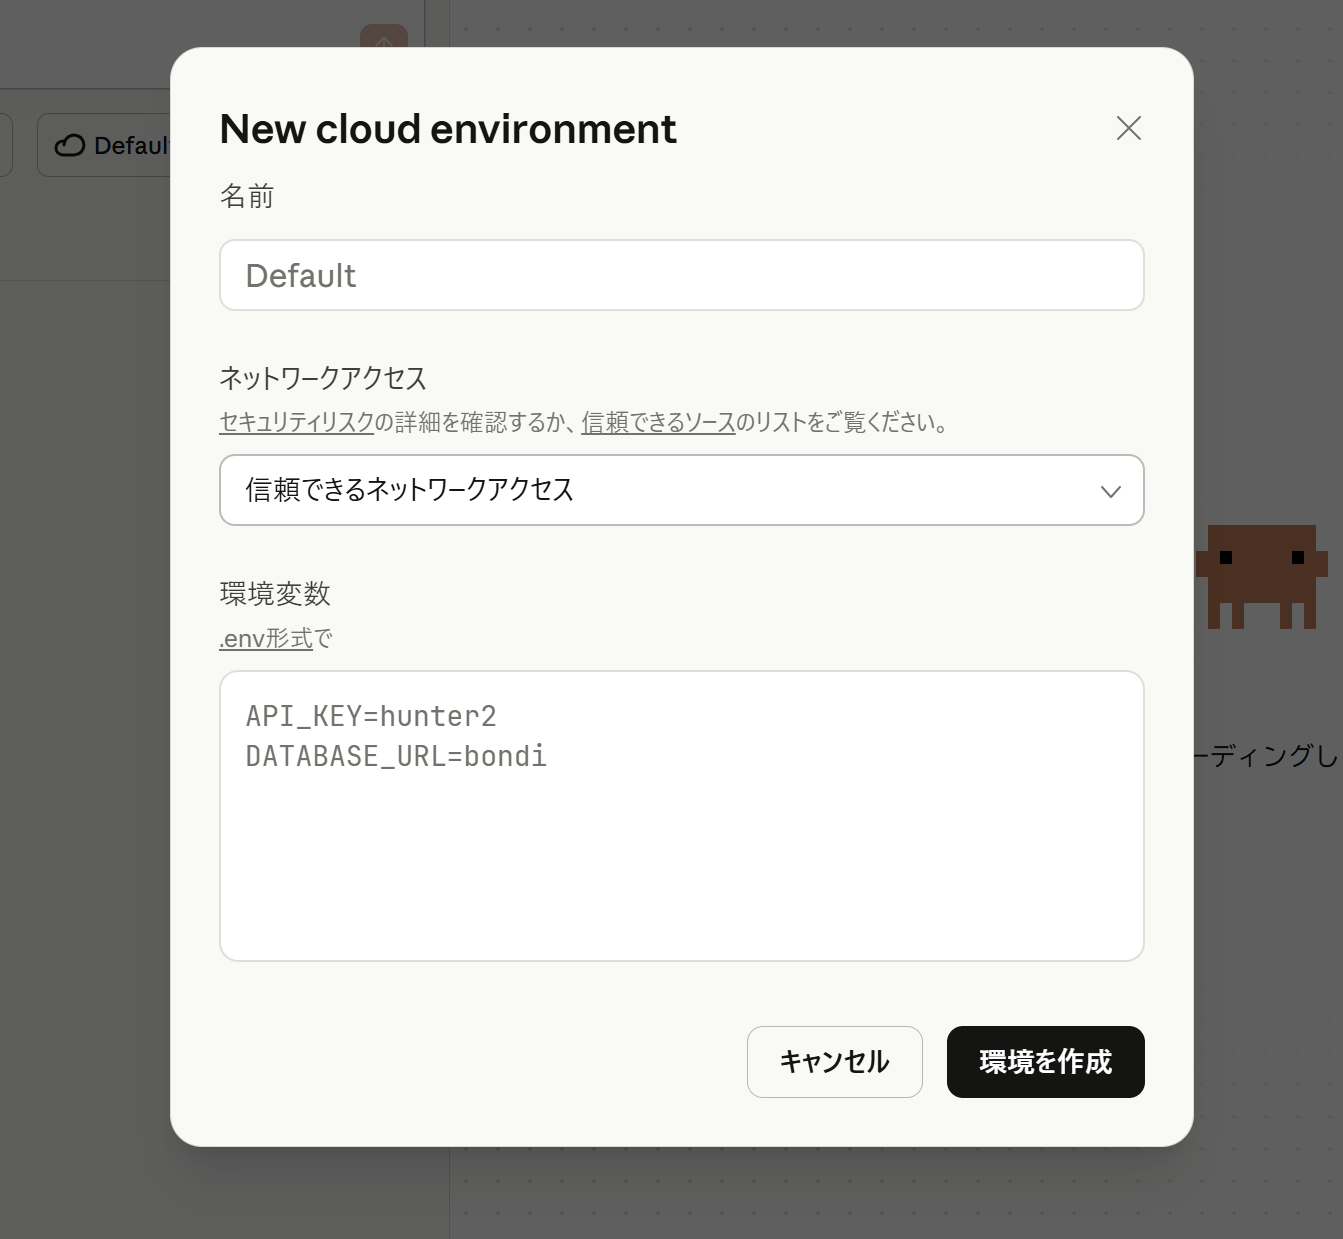Screen dimensions: 1343x1239
Task: Click the chevron arrow on network access dropdown
Action: [1110, 491]
